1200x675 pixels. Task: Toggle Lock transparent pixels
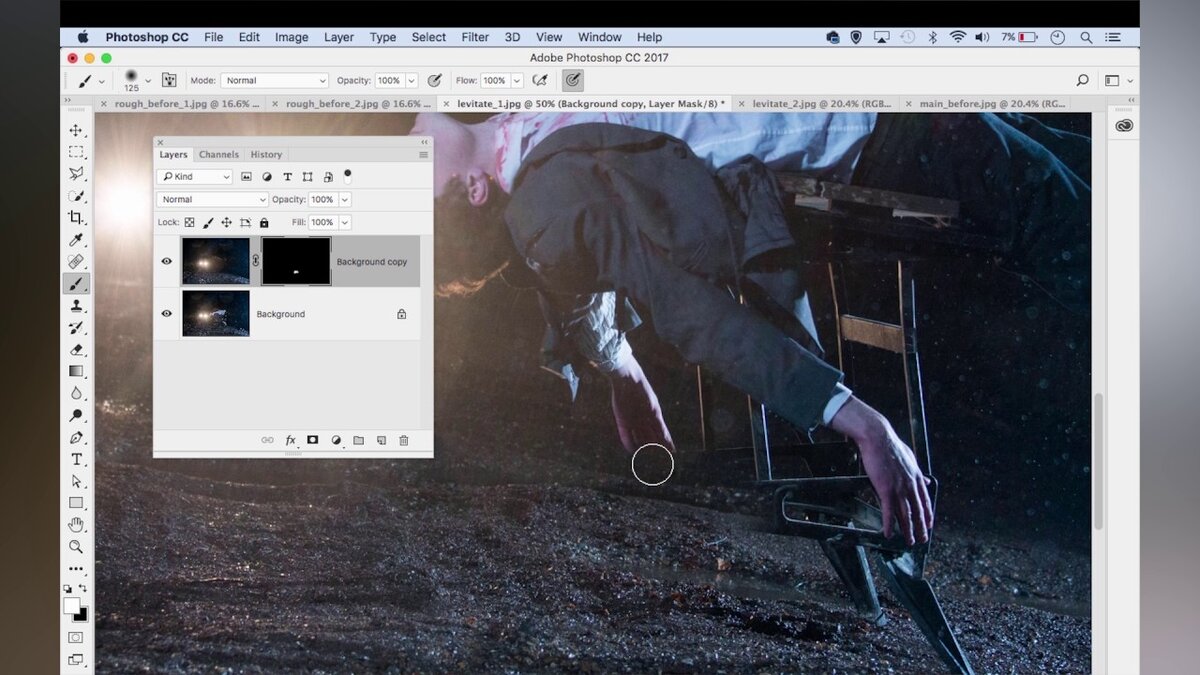click(x=189, y=223)
